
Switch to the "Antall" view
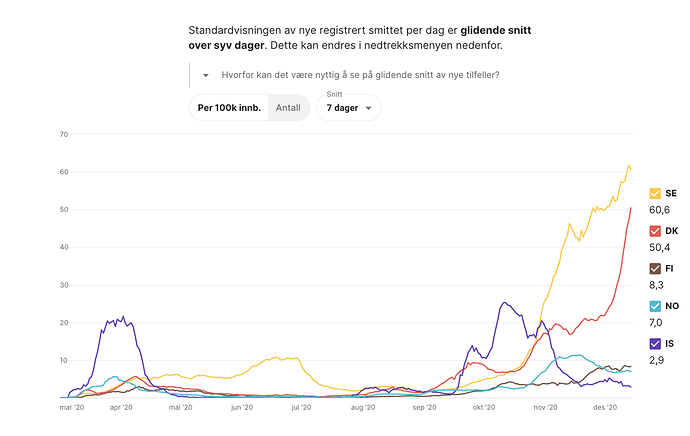[288, 107]
